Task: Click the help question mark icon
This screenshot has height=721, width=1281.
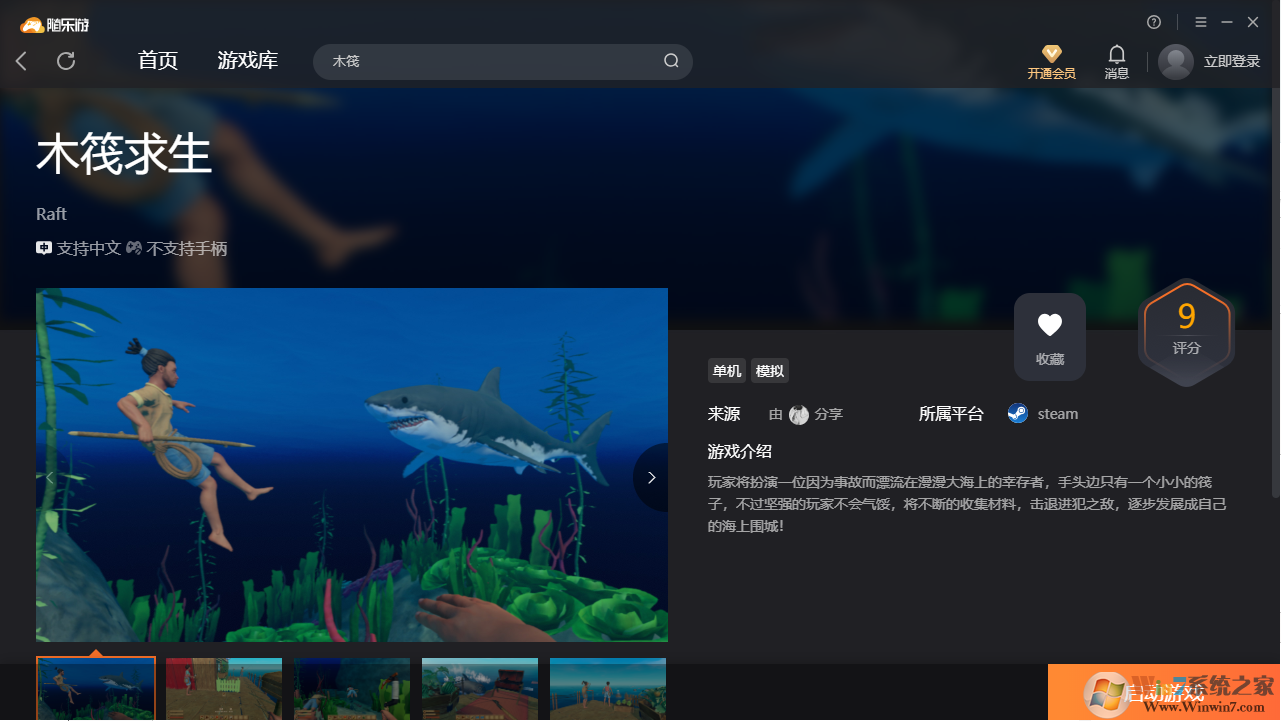Action: pos(1153,21)
